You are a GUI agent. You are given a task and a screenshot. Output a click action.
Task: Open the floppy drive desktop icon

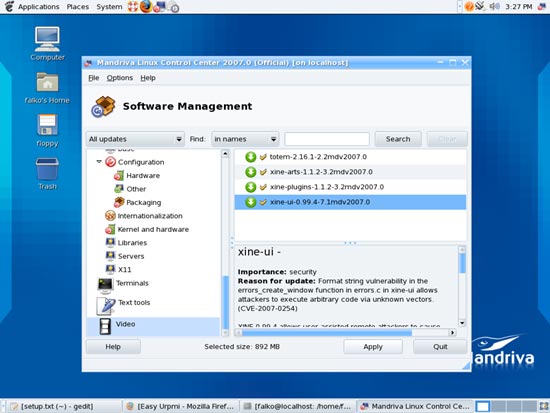[x=47, y=125]
